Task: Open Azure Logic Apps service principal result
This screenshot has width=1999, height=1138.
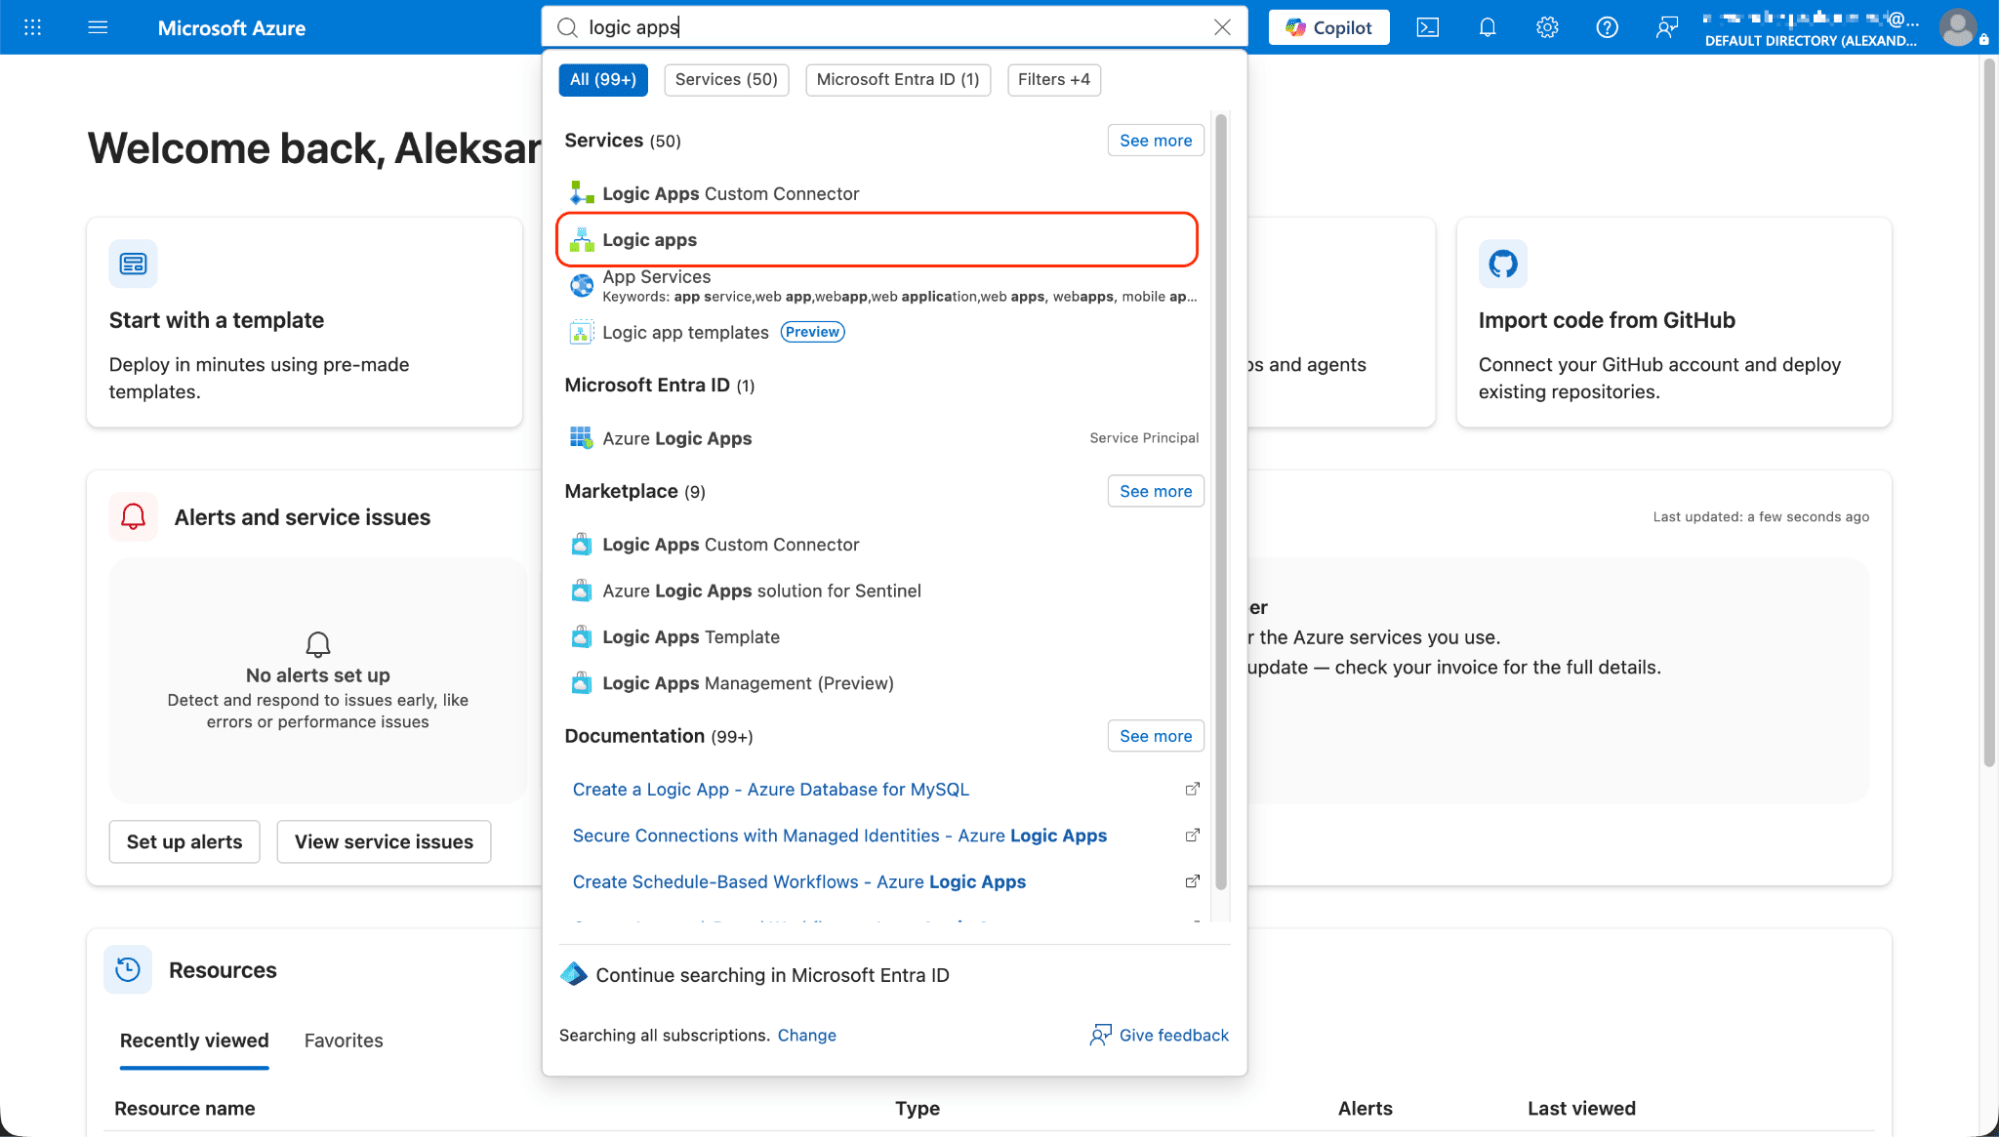Action: point(881,438)
